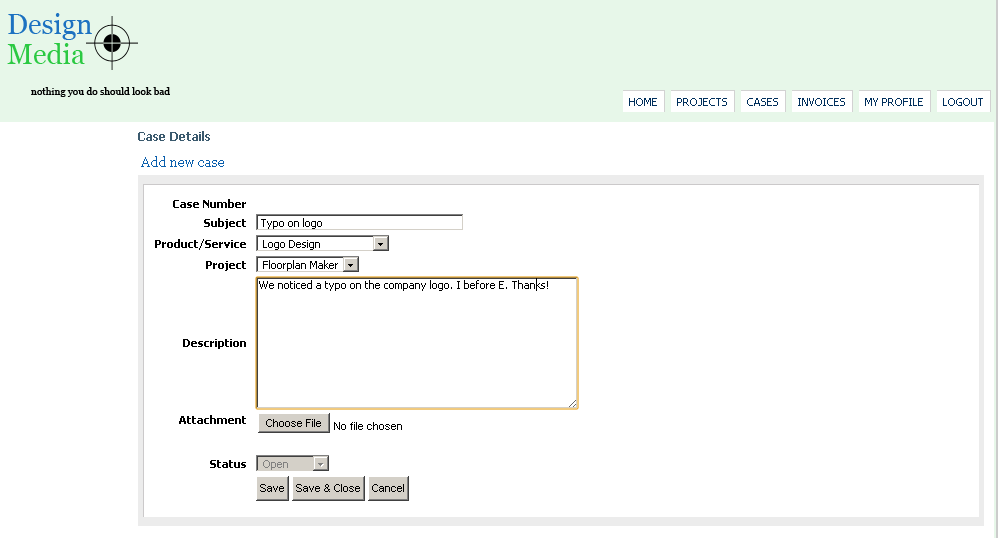Image resolution: width=998 pixels, height=538 pixels.
Task: Click the Save button
Action: click(x=272, y=488)
